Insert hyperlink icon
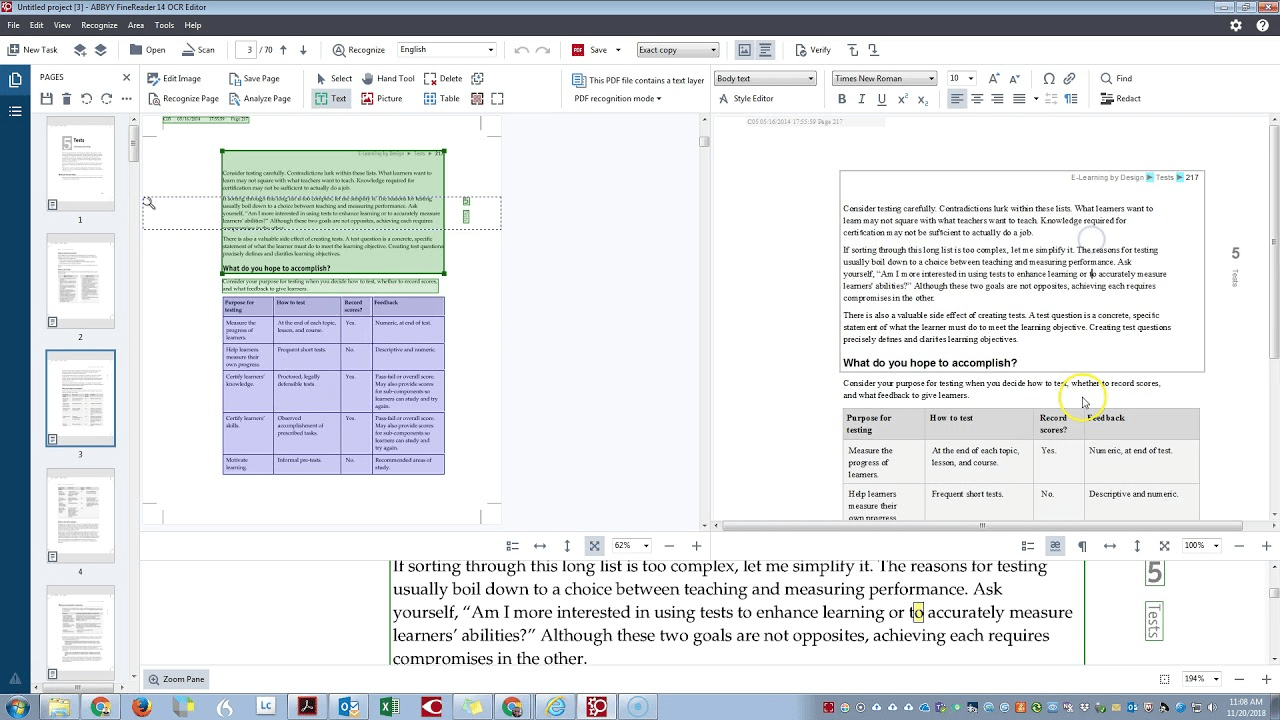 (x=1069, y=79)
